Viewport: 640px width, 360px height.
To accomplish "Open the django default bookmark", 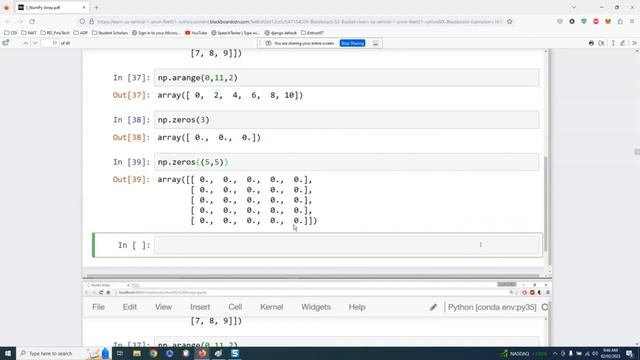I will click(x=281, y=33).
